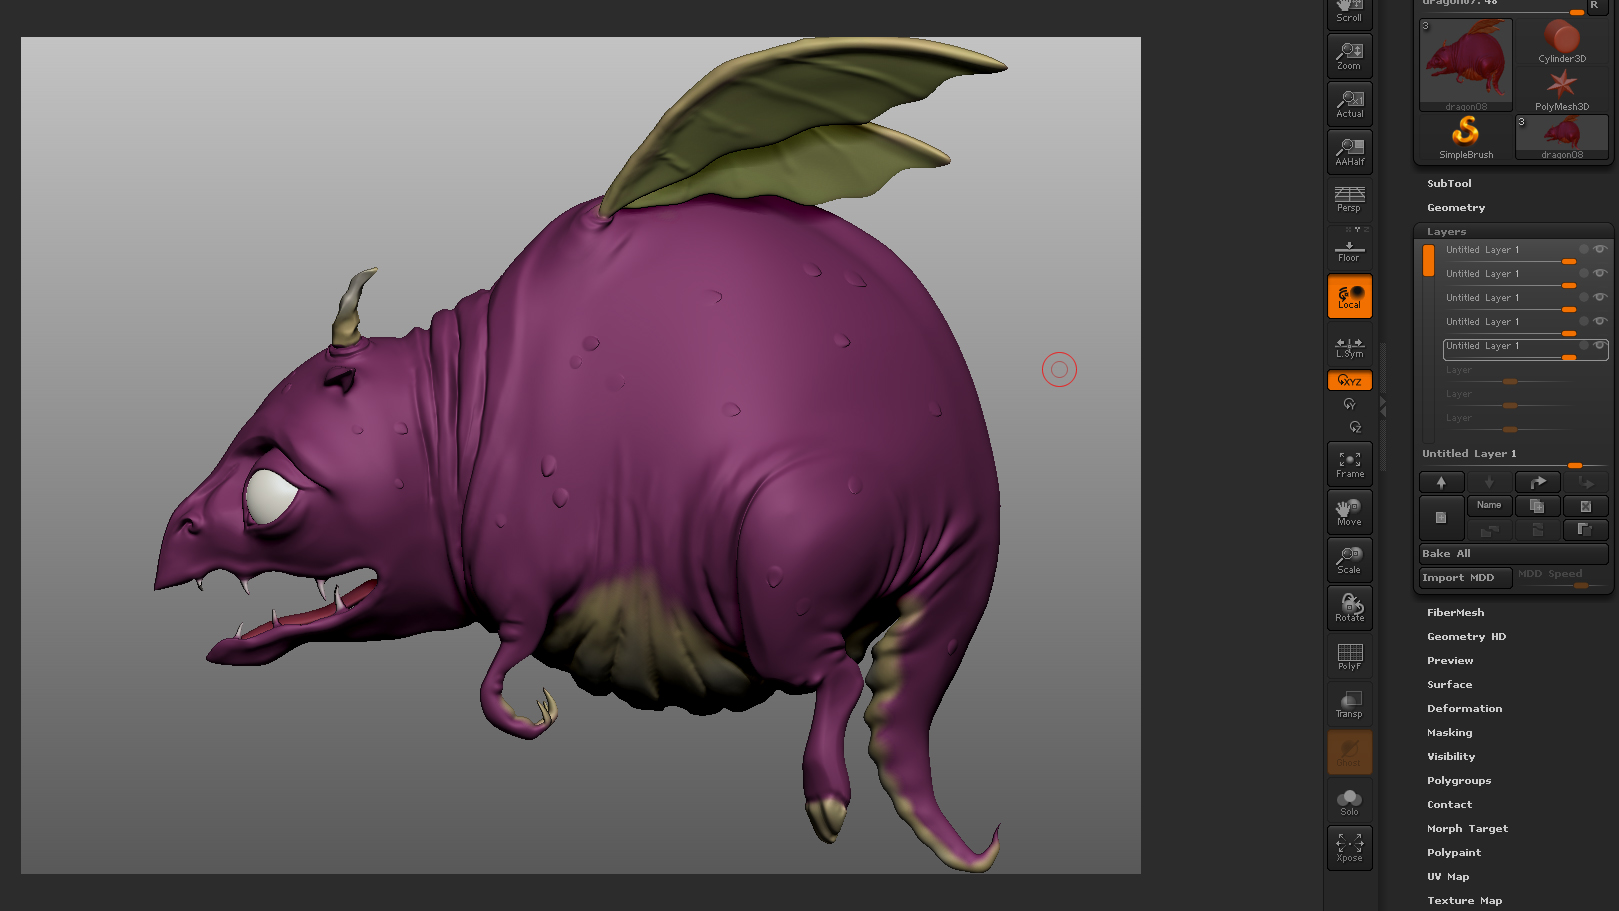Open the Visibility subpalette

click(1451, 757)
